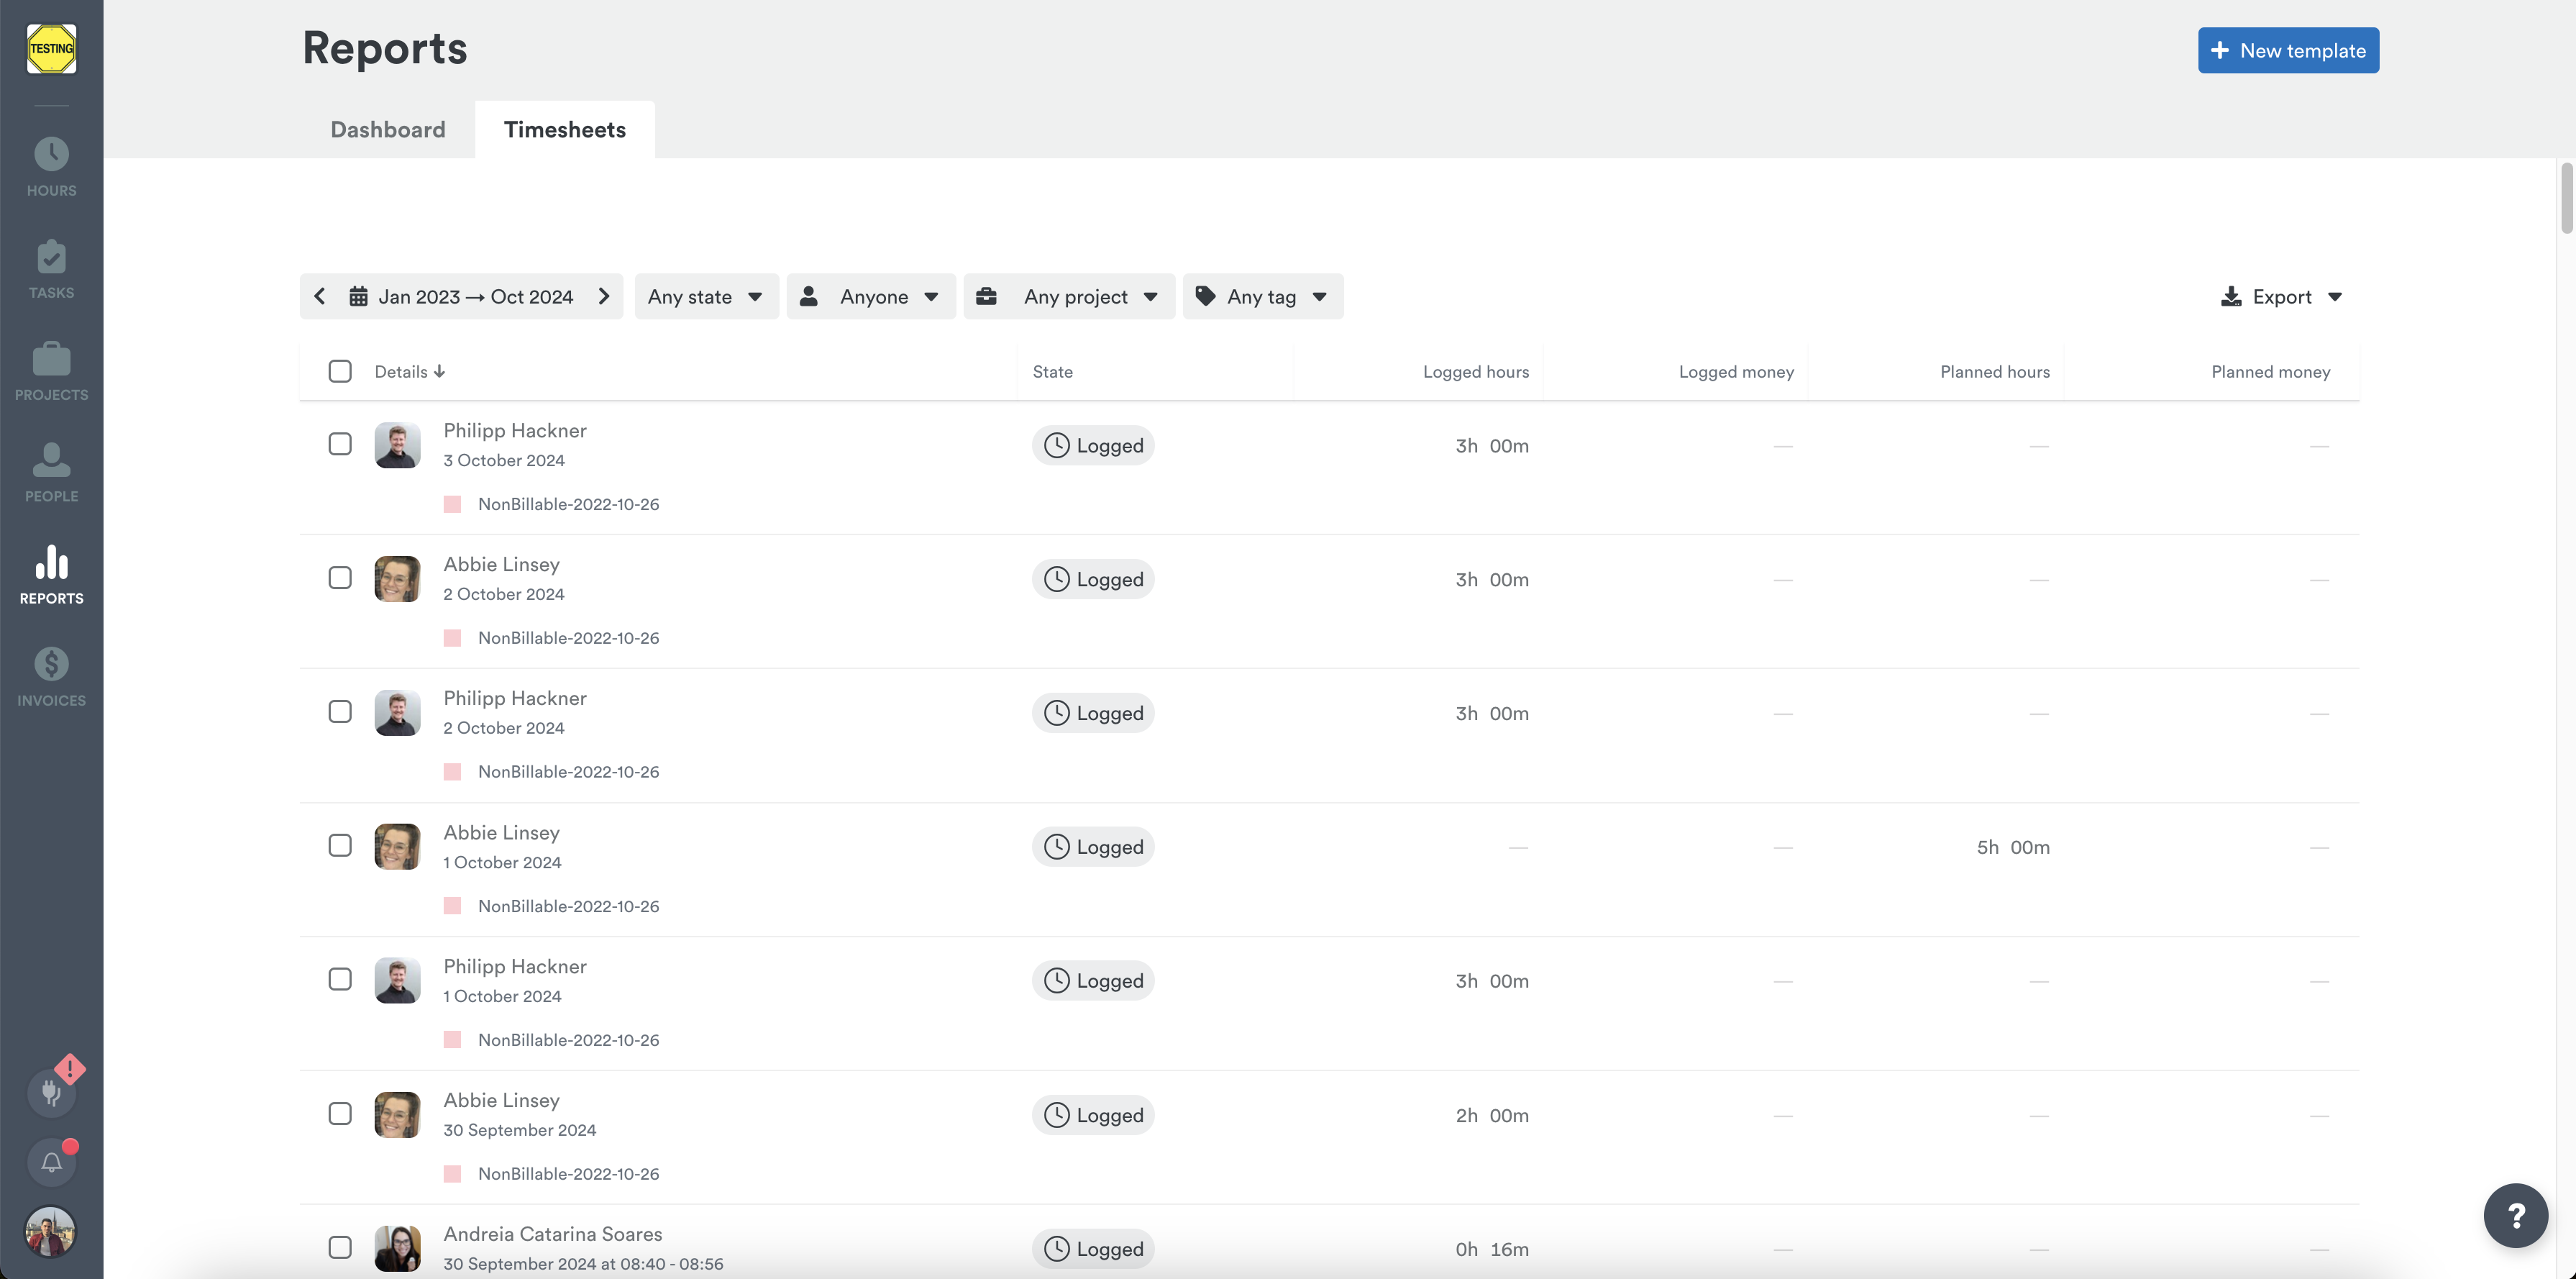Open the help question mark button
Screen dimensions: 2576x1279
[x=2515, y=1215]
